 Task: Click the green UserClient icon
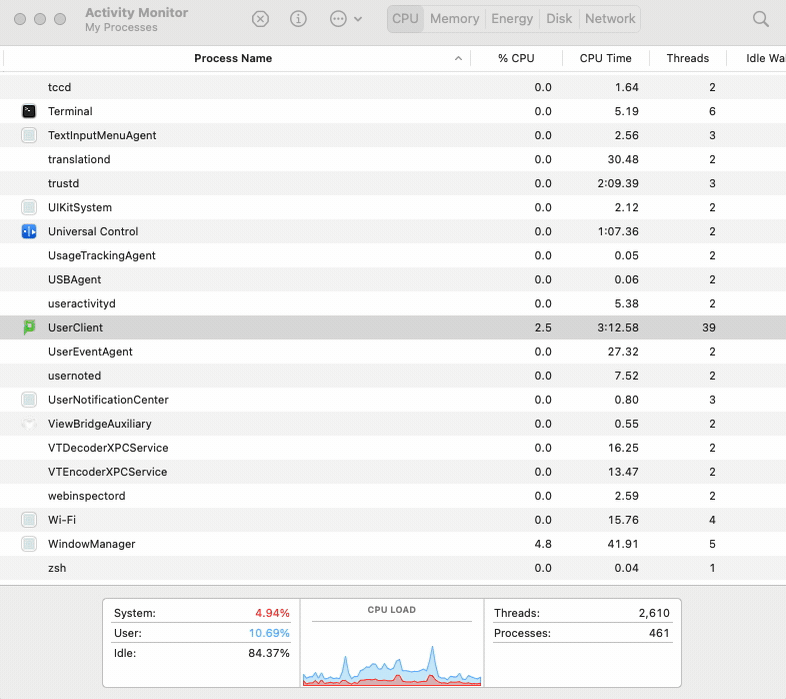tap(29, 327)
